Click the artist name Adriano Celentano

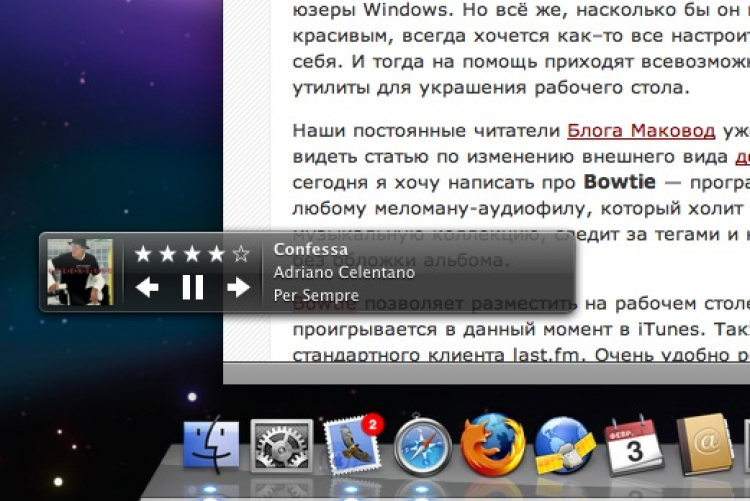344,272
